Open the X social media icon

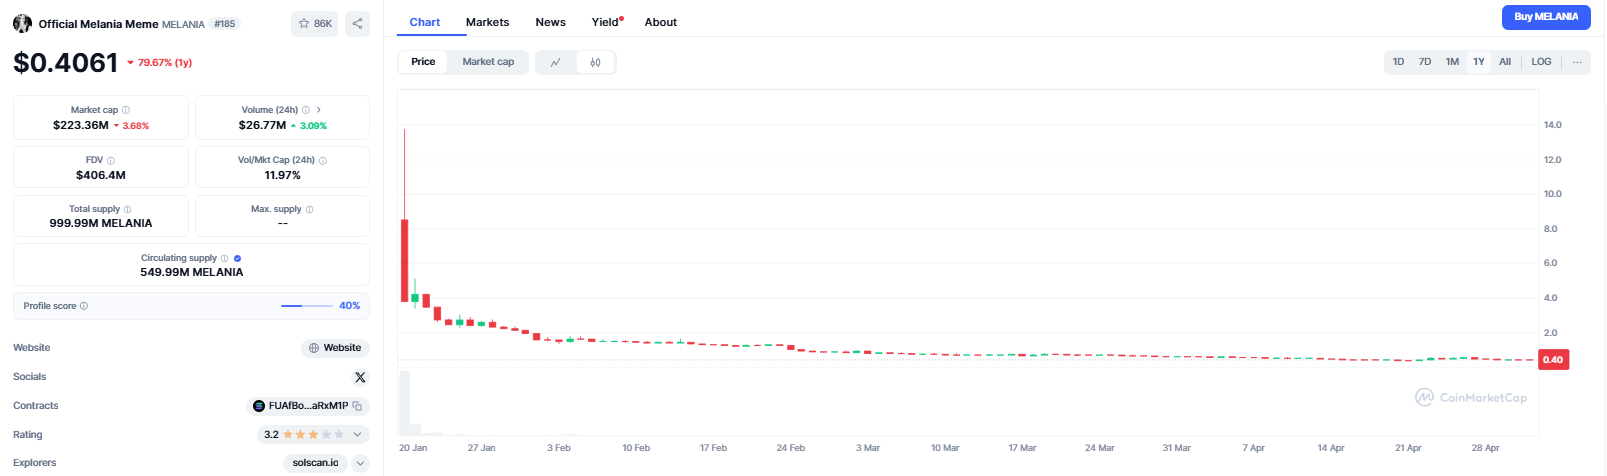click(360, 377)
